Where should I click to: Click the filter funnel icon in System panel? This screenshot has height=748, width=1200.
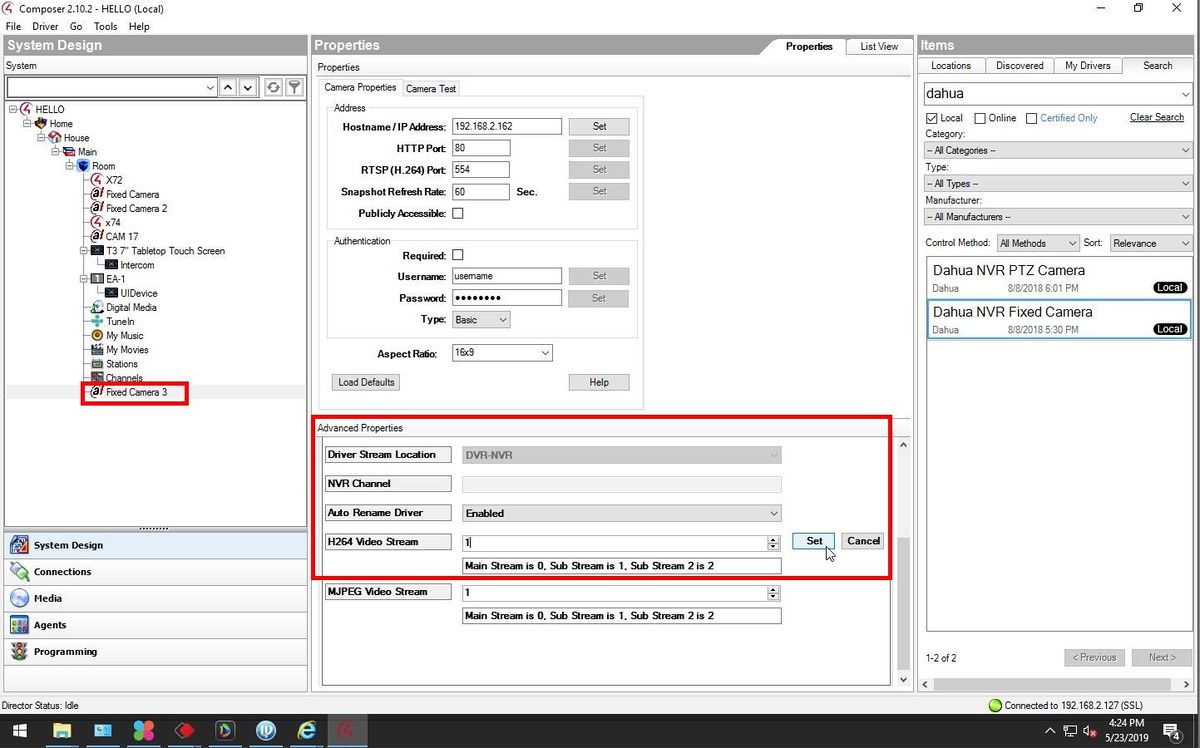tap(294, 88)
